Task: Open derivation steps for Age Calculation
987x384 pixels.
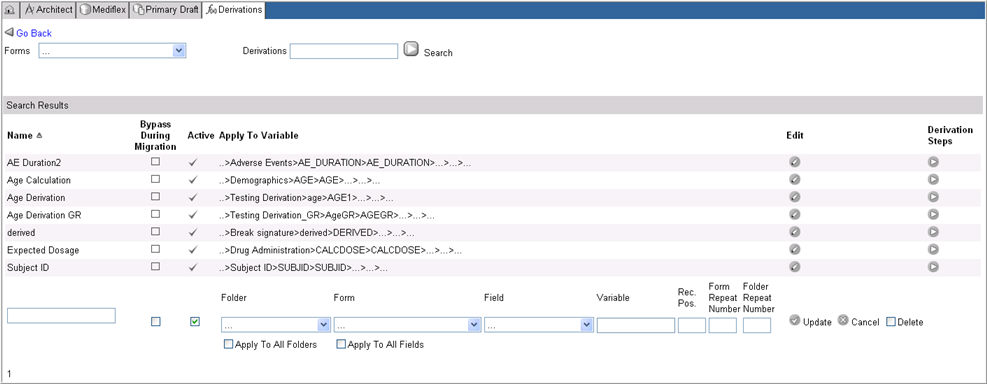Action: (x=933, y=179)
